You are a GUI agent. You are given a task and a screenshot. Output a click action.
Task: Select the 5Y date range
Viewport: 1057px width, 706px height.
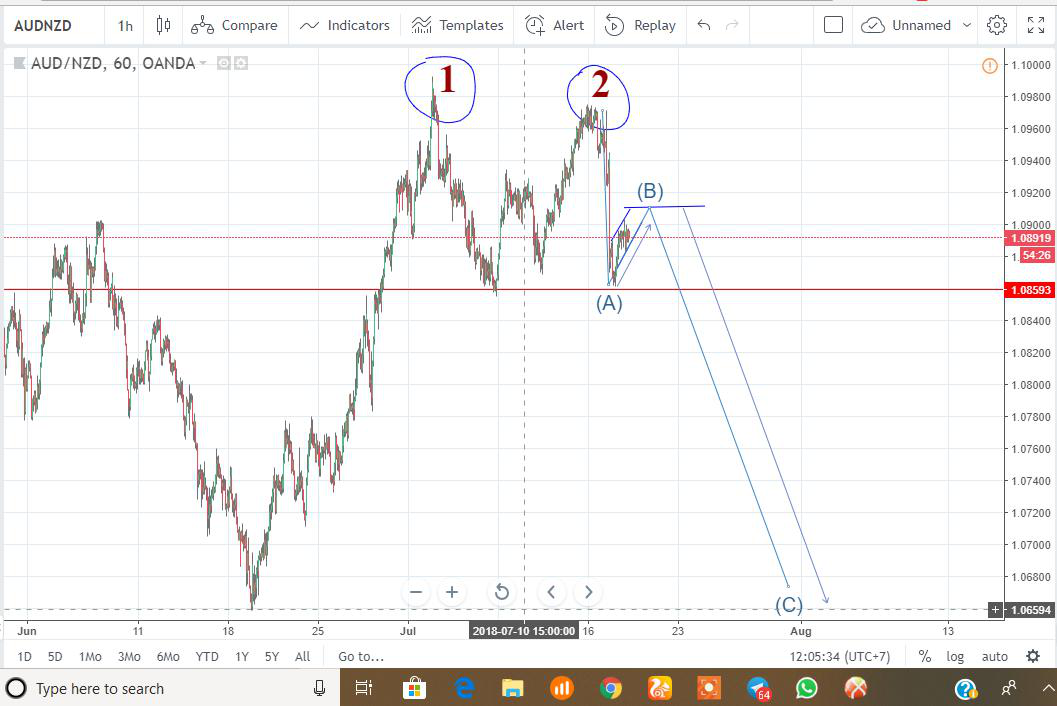(x=272, y=656)
